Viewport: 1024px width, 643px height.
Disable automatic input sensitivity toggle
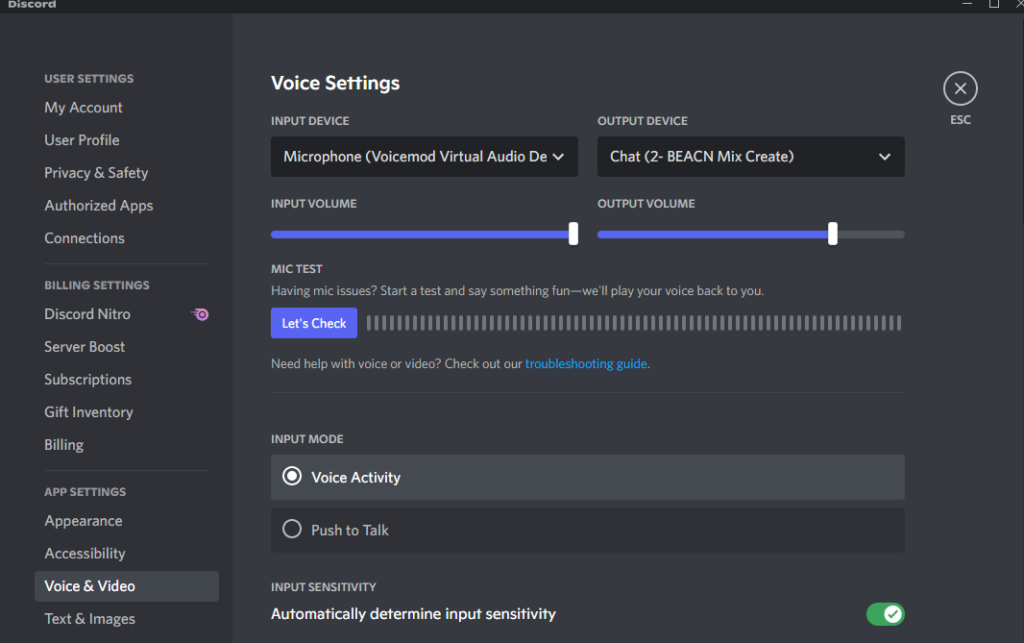(x=884, y=613)
